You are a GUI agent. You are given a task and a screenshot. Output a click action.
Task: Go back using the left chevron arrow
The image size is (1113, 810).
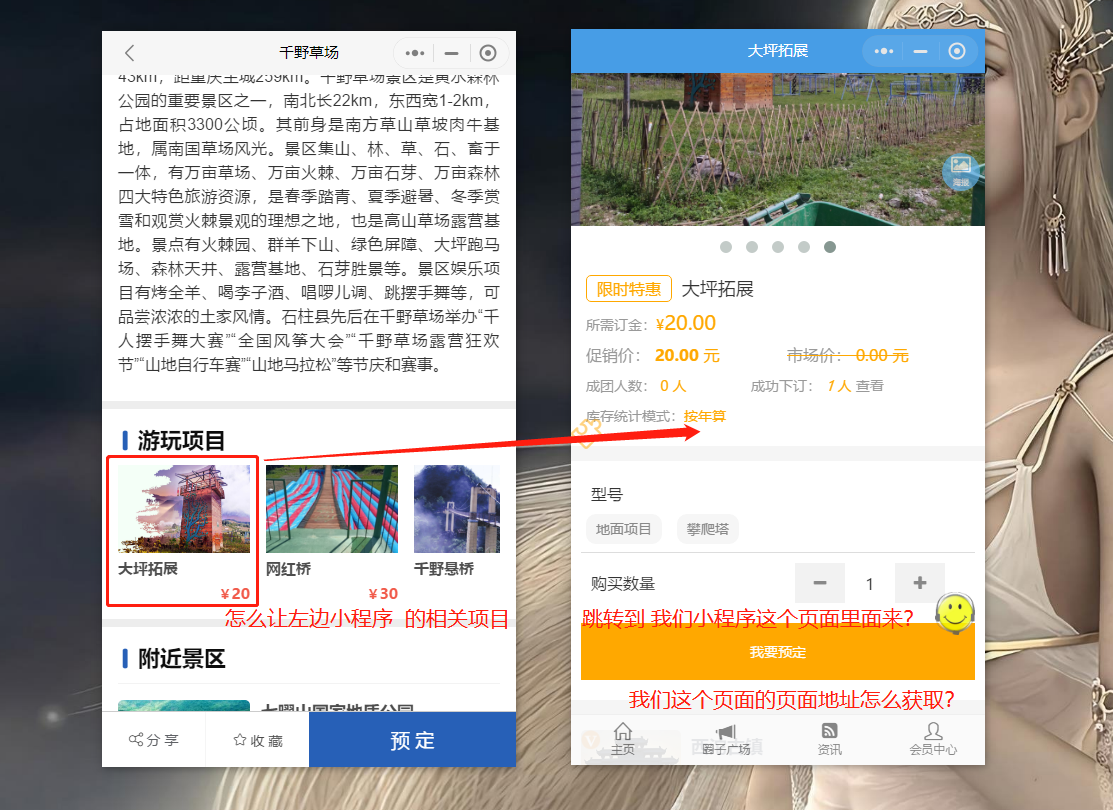(x=129, y=53)
